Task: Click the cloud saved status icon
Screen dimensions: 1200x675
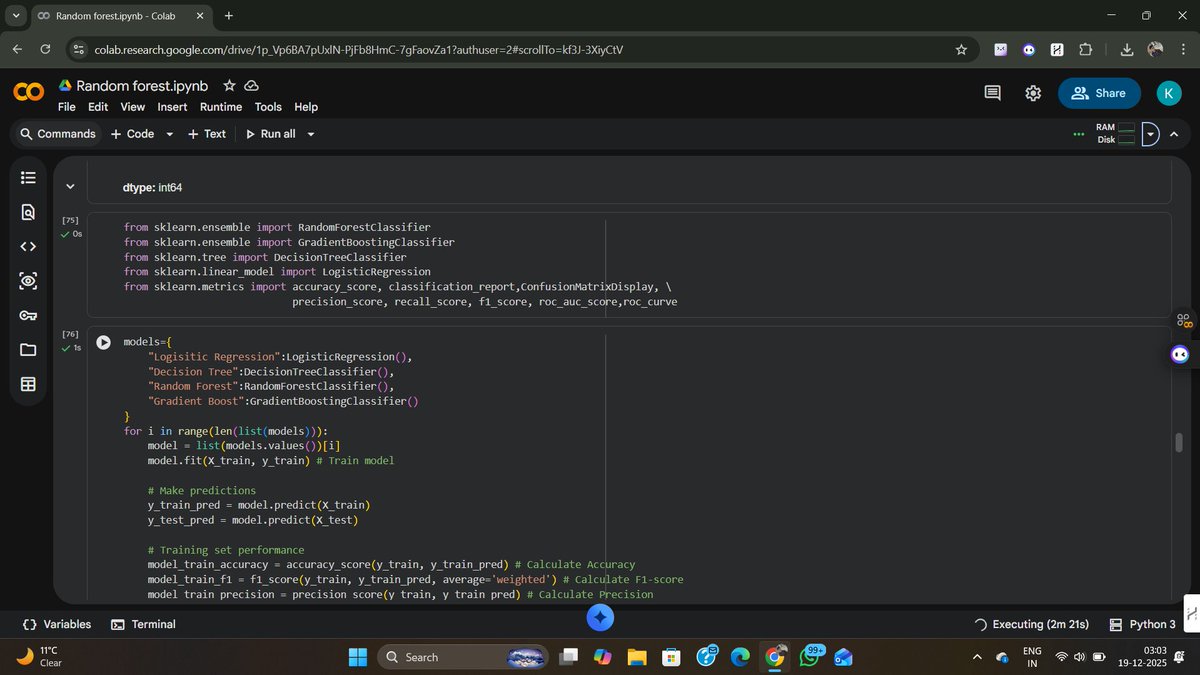Action: (x=252, y=86)
